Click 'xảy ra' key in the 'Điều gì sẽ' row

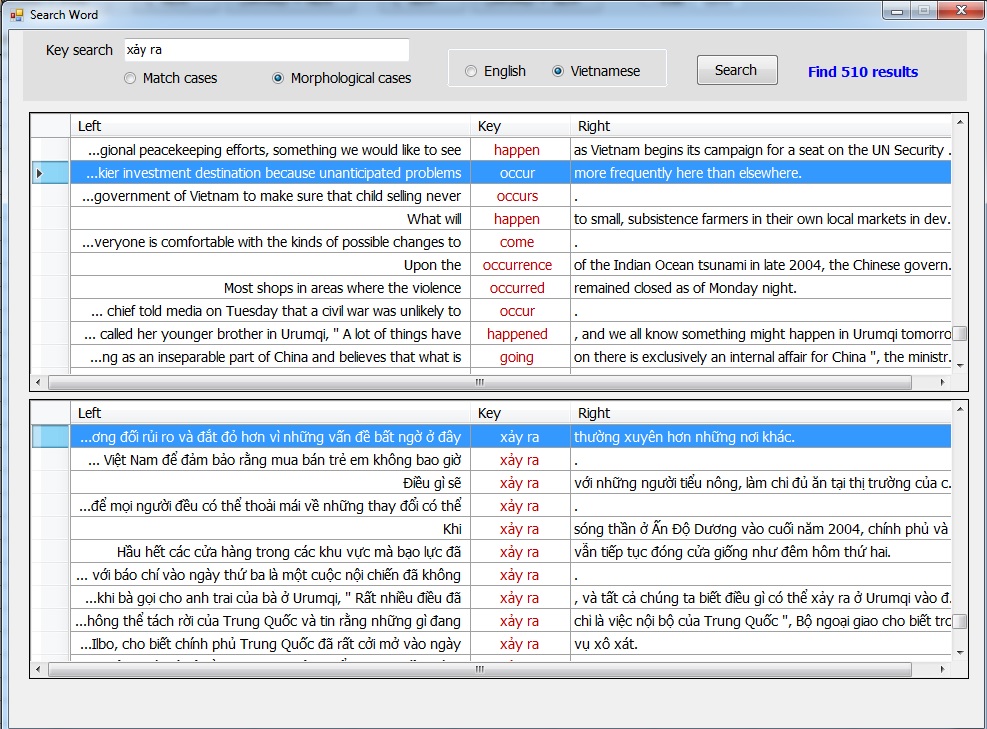tap(520, 483)
